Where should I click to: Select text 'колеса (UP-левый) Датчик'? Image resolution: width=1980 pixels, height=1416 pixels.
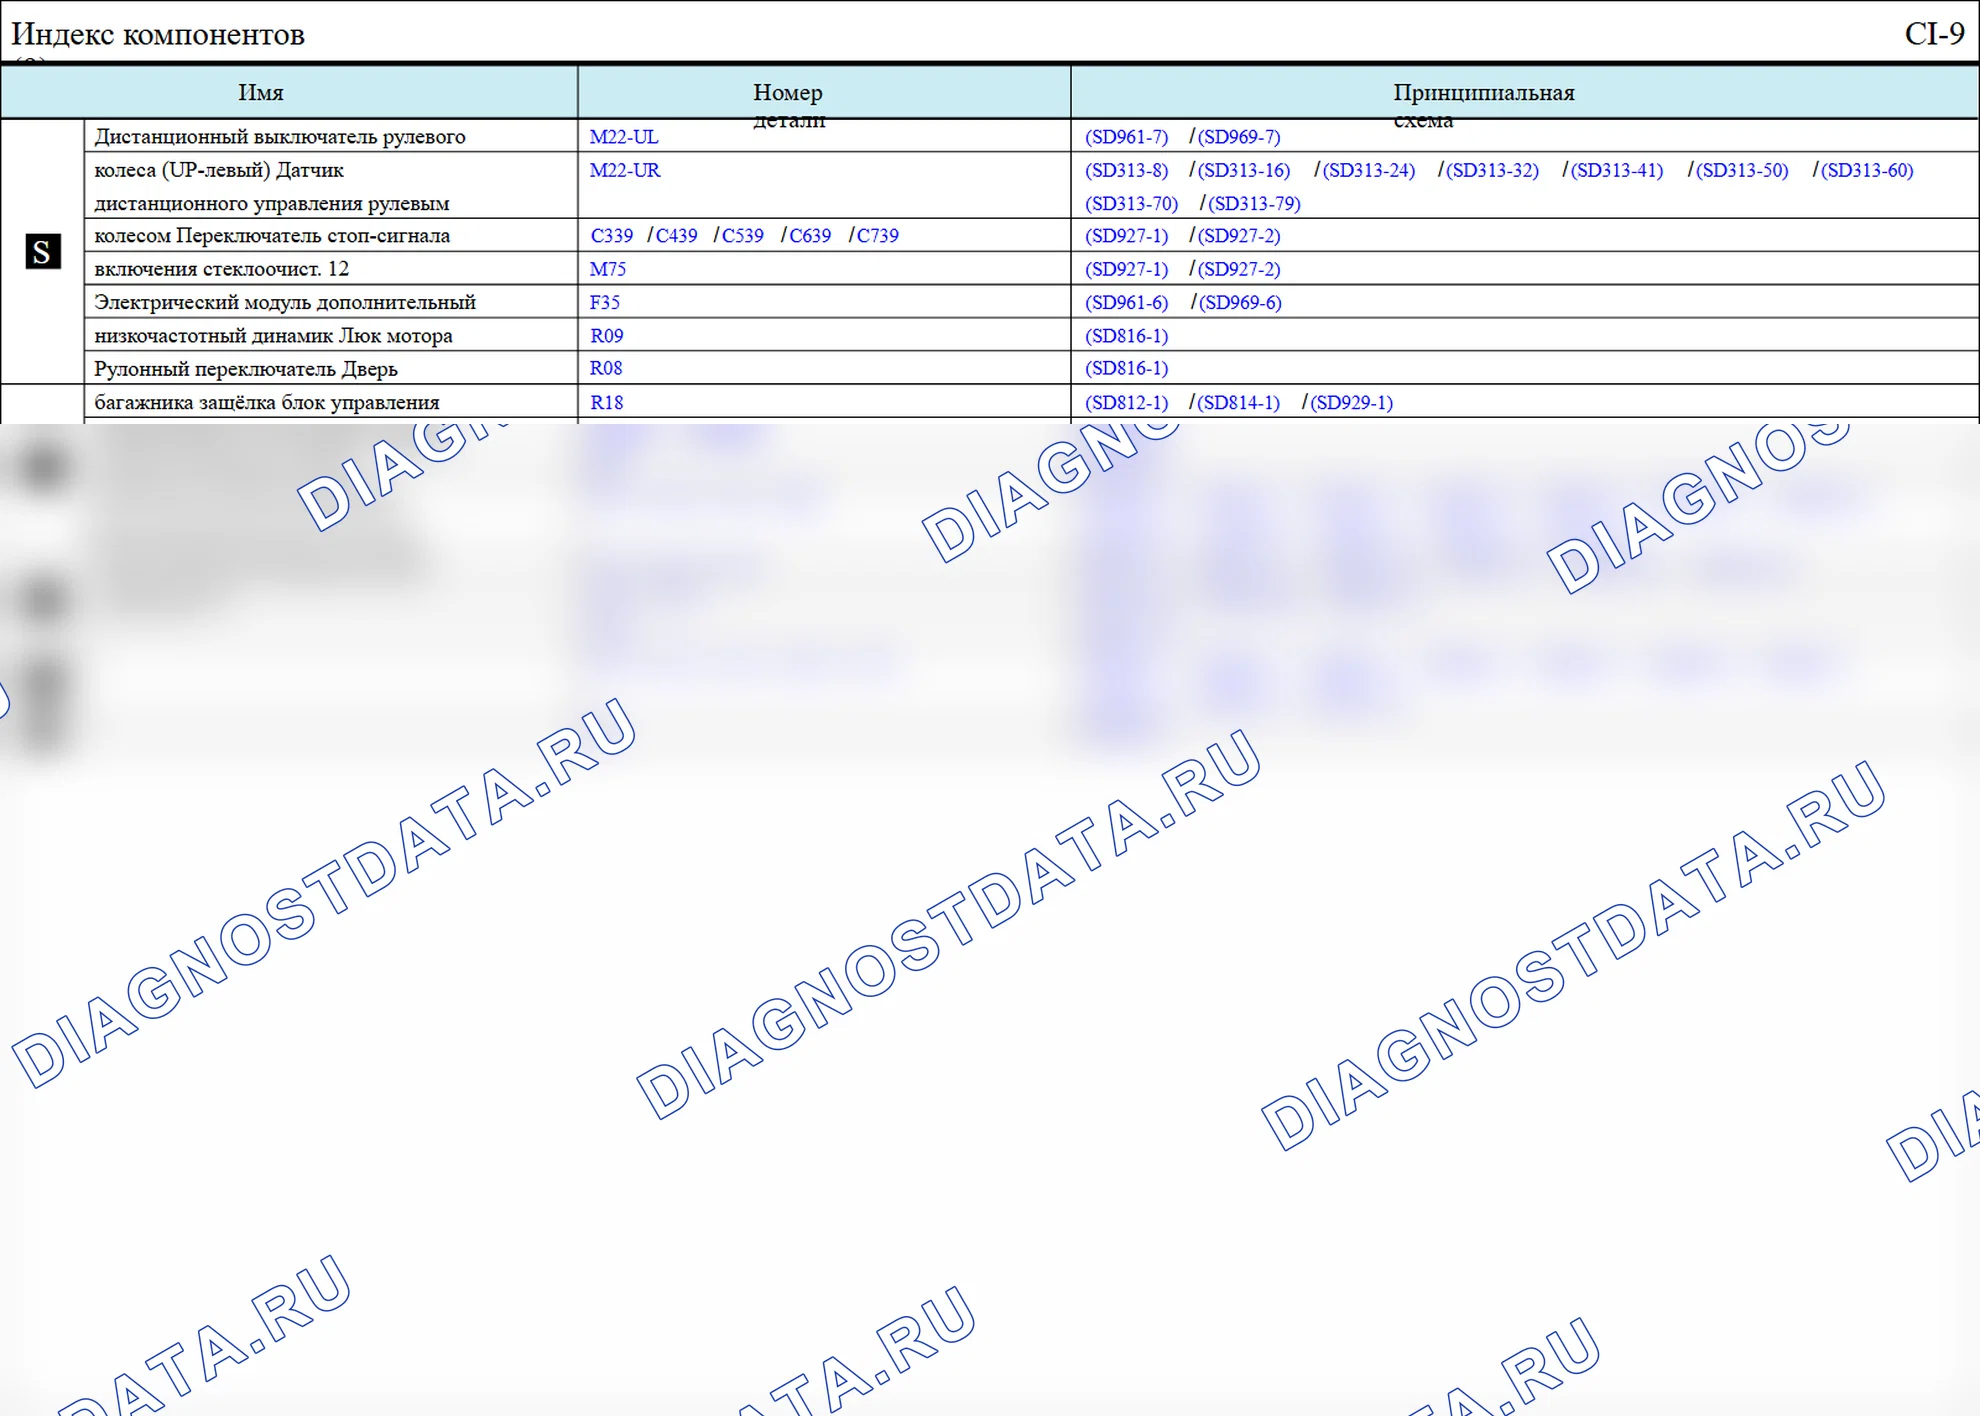point(219,170)
